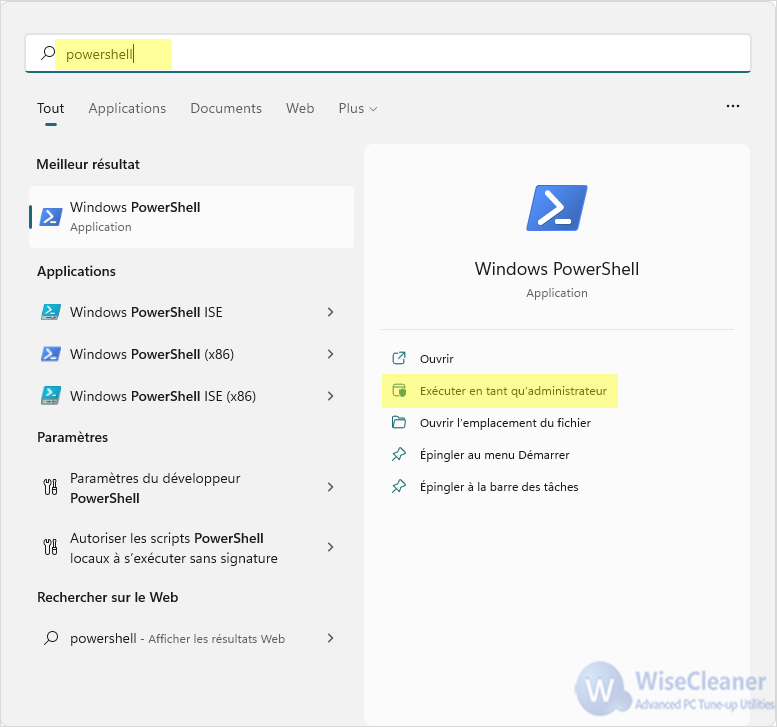
Task: Select Windows PowerShell ISE (x86) result text
Action: pyautogui.click(x=163, y=396)
